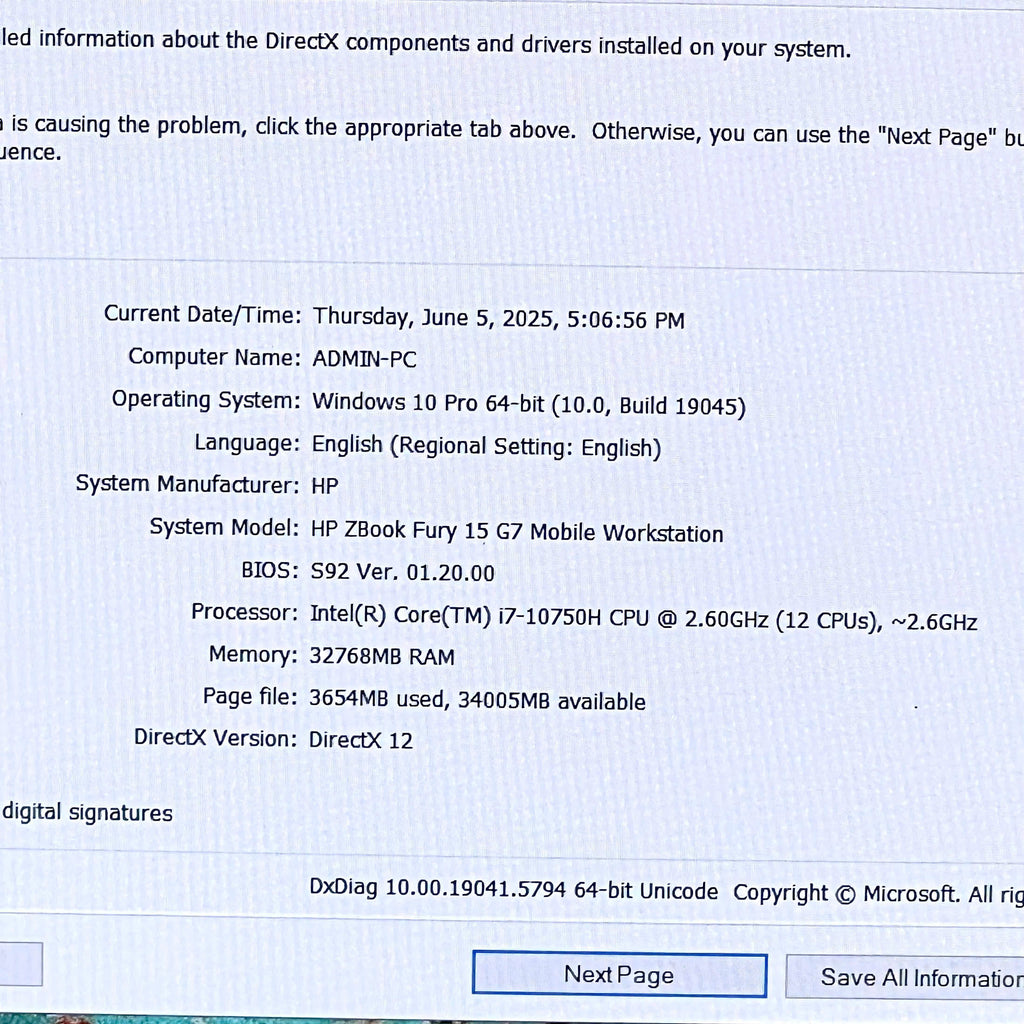Click the digital signatures checkbox label

point(87,812)
